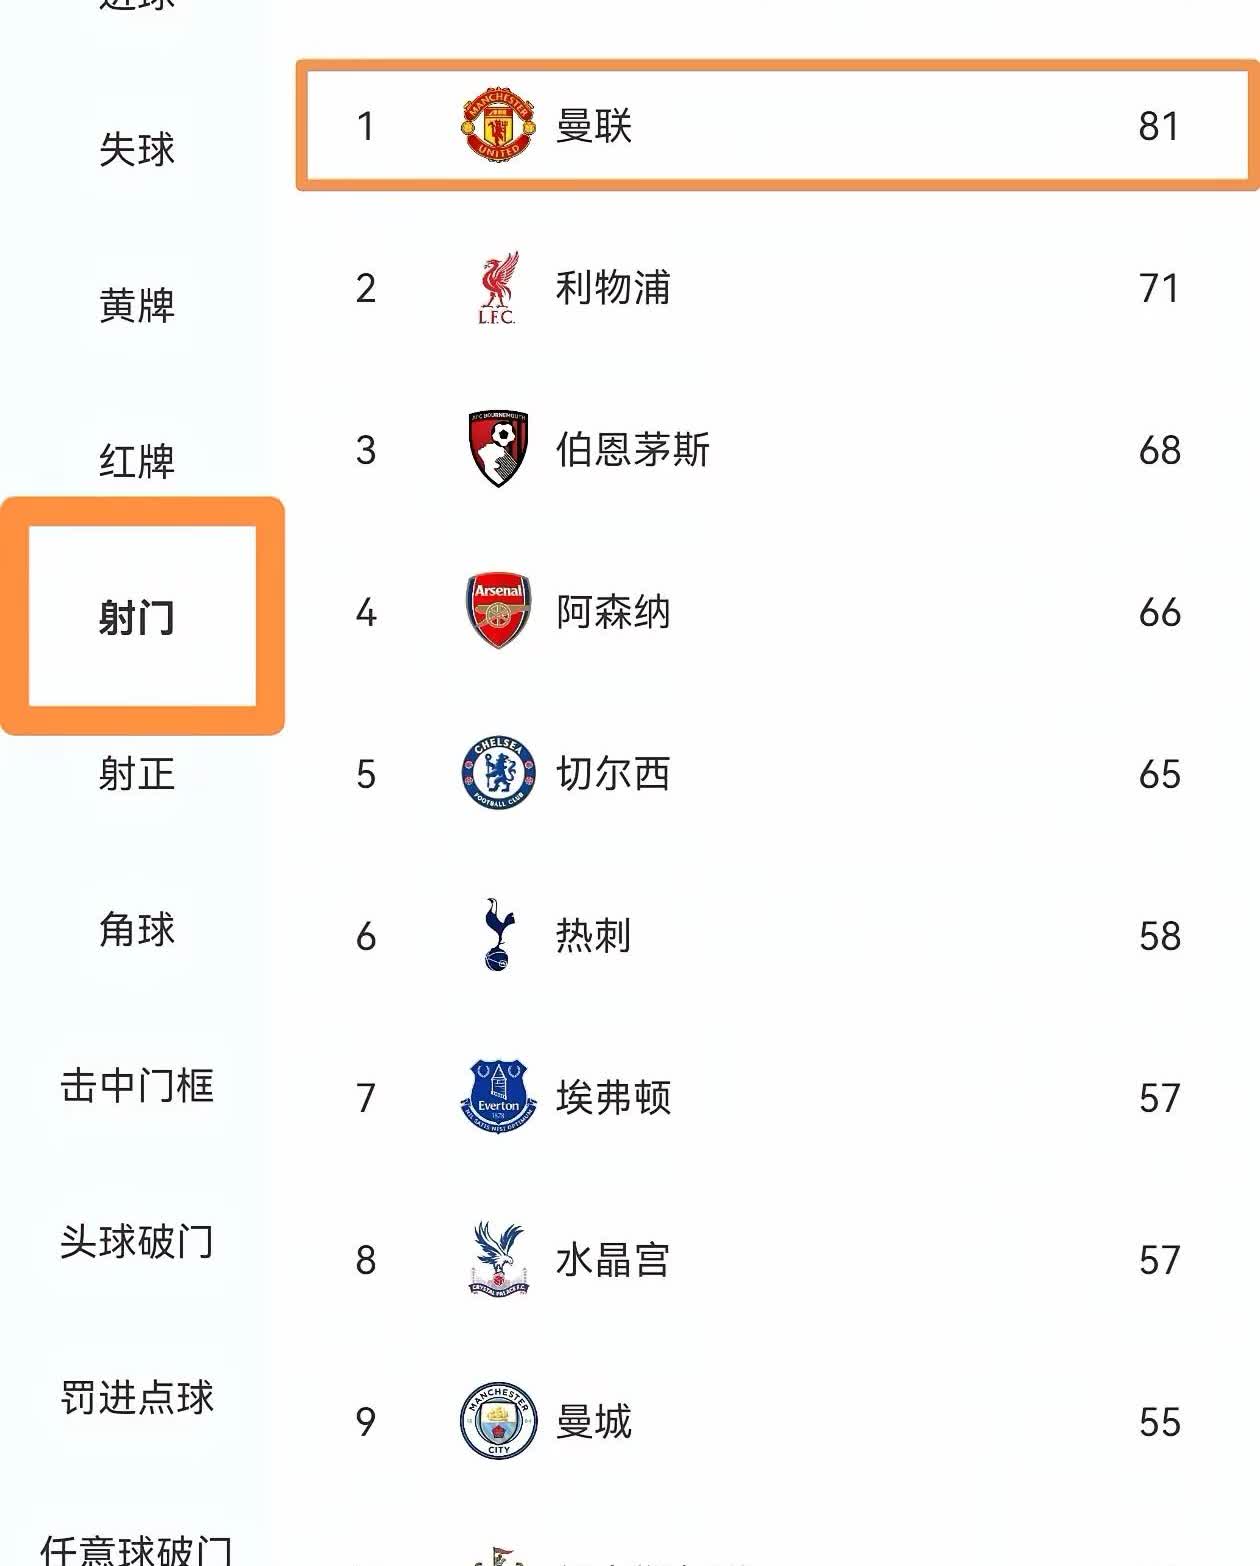Click the Crystal Palace eagle badge
The height and width of the screenshot is (1566, 1260).
coord(498,1259)
